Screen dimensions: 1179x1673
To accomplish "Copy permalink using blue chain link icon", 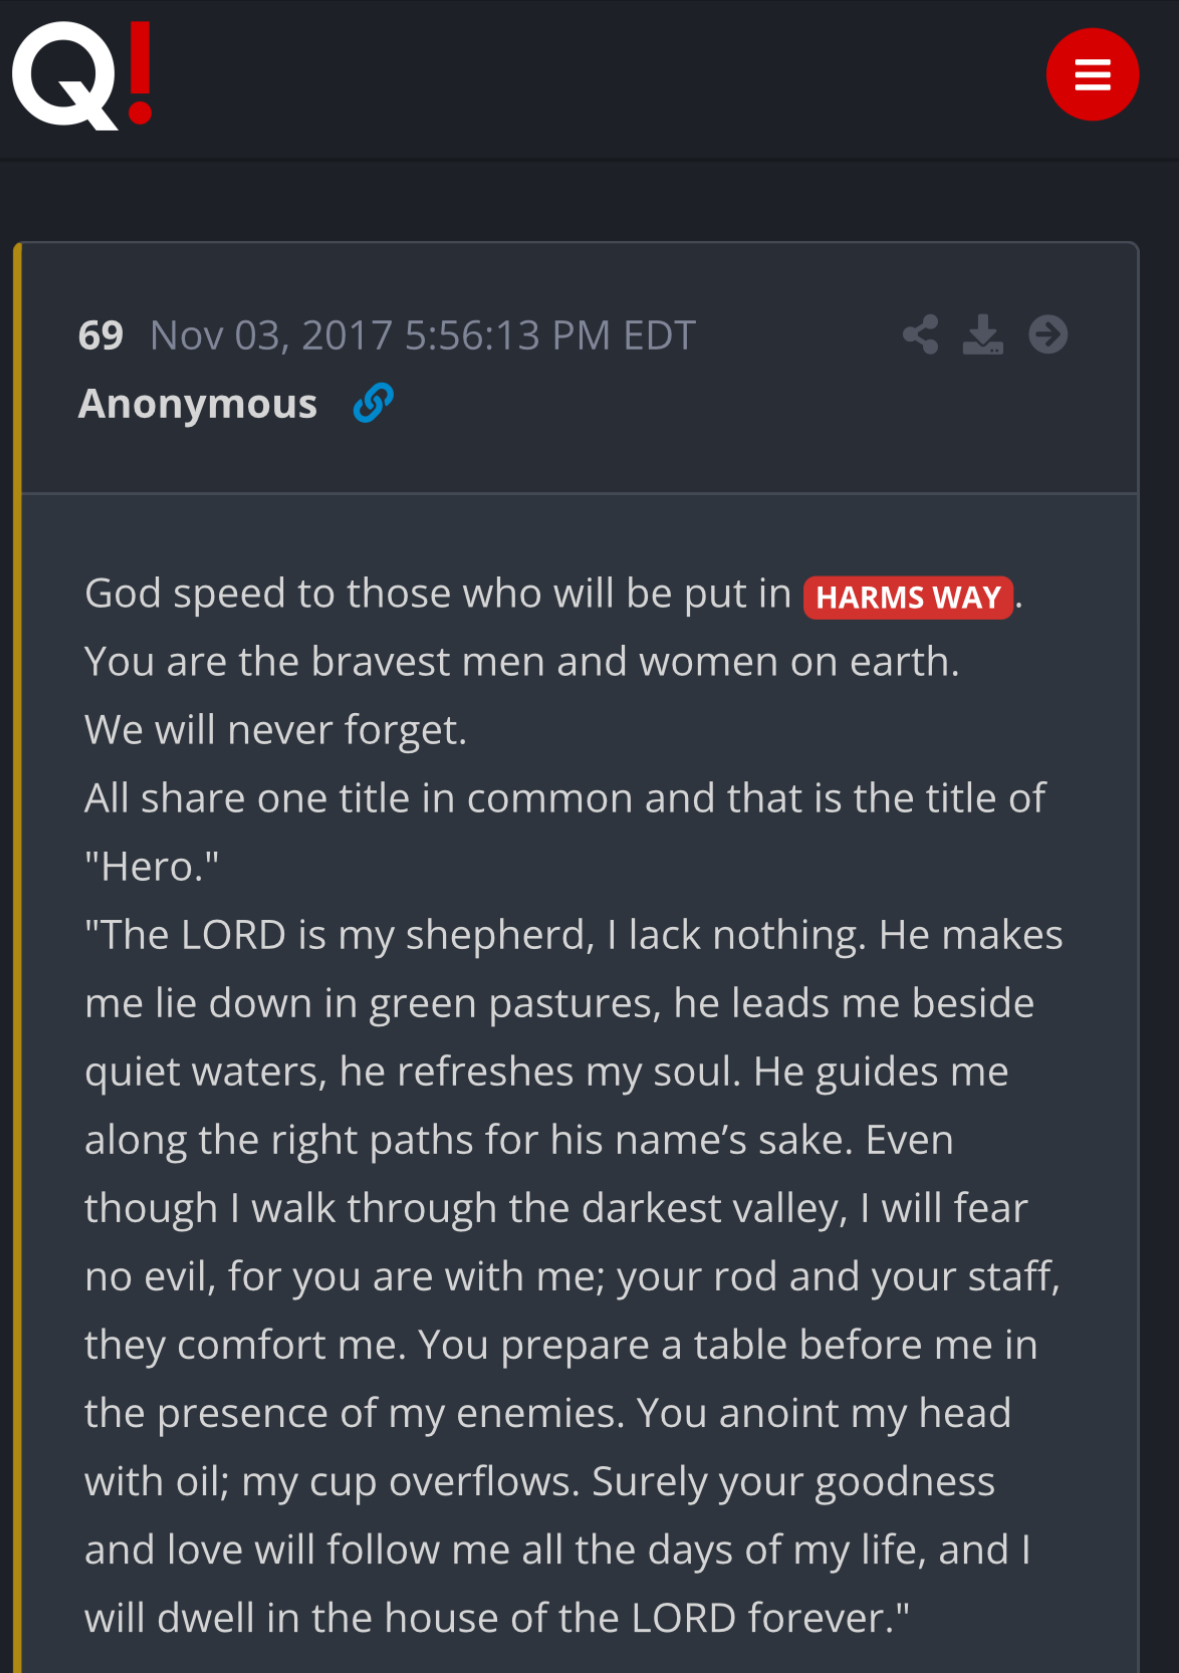I will pyautogui.click(x=373, y=403).
